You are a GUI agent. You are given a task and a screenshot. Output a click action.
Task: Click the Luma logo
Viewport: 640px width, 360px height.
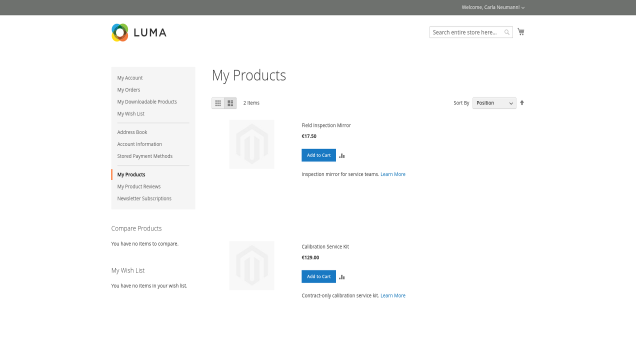[139, 33]
